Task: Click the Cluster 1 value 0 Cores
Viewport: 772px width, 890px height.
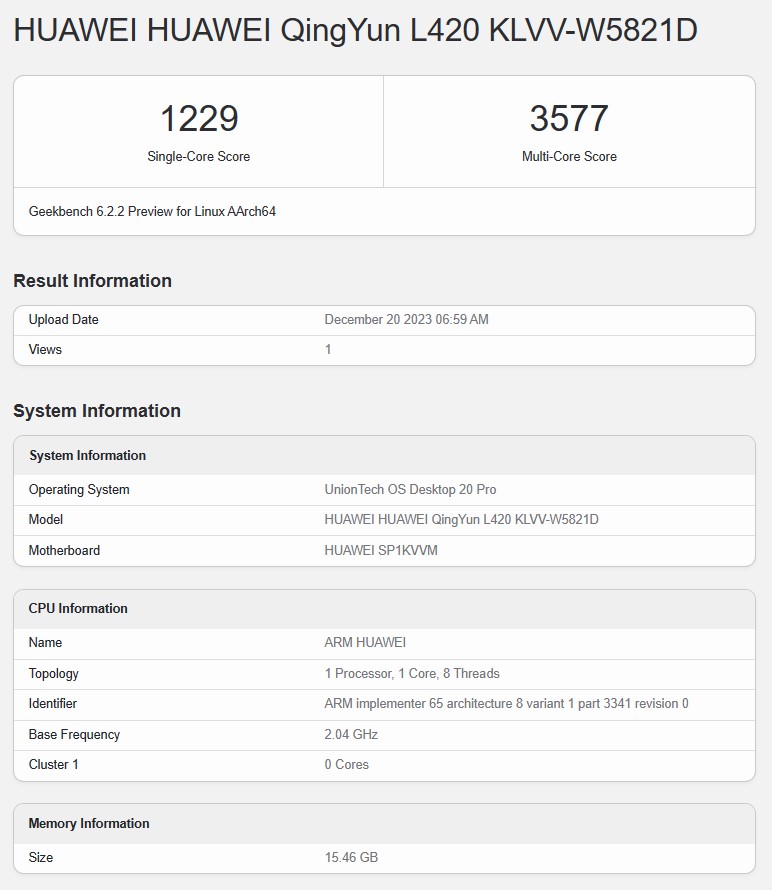Action: 346,765
